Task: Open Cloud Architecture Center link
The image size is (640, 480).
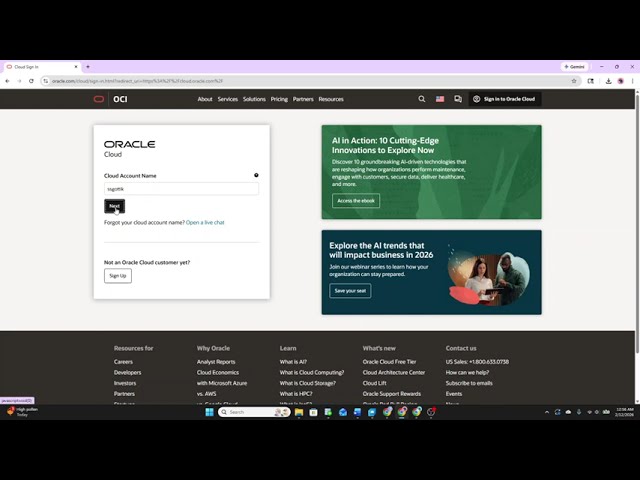Action: click(394, 372)
